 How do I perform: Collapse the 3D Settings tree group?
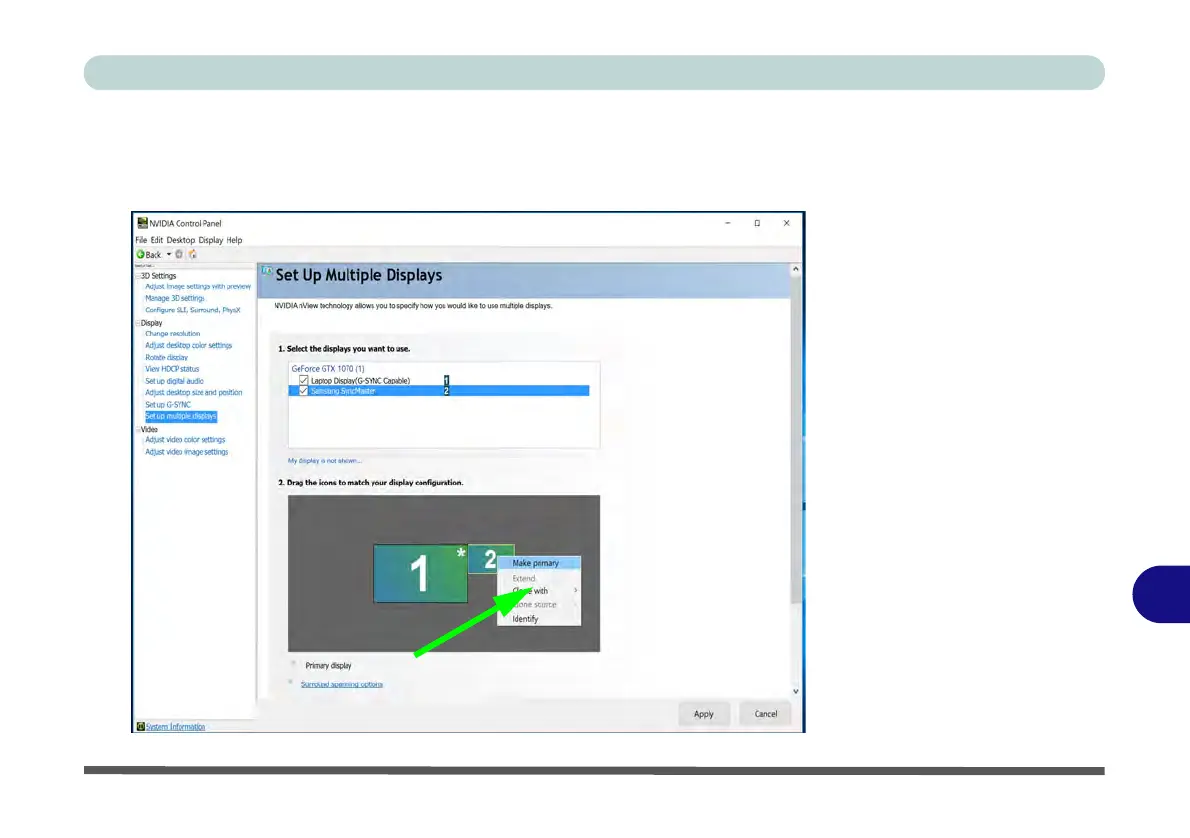pyautogui.click(x=137, y=276)
